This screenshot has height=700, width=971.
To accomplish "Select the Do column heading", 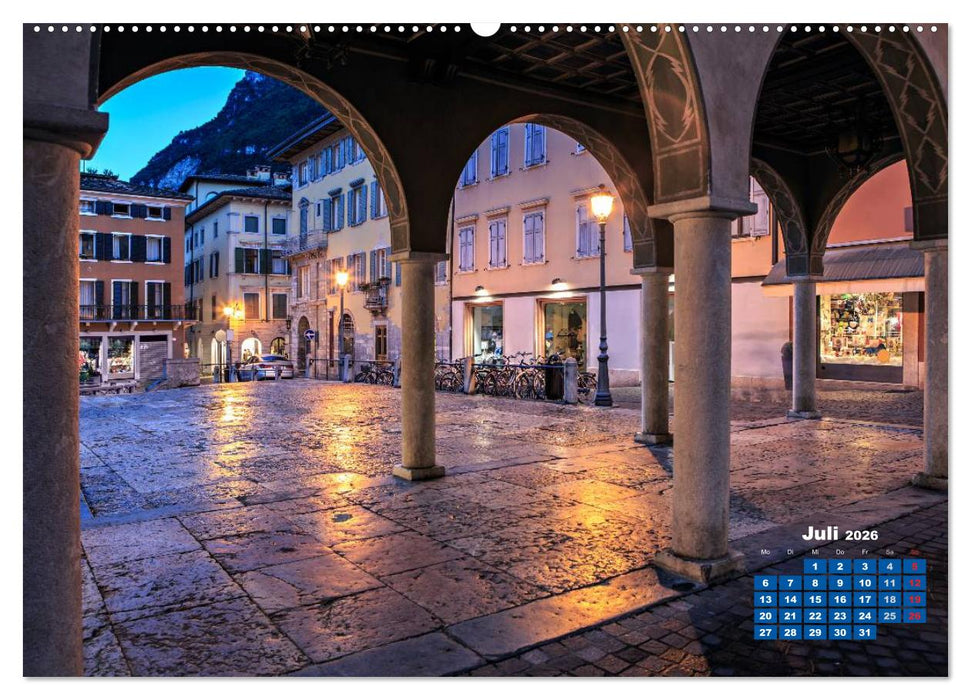I will 839,551.
